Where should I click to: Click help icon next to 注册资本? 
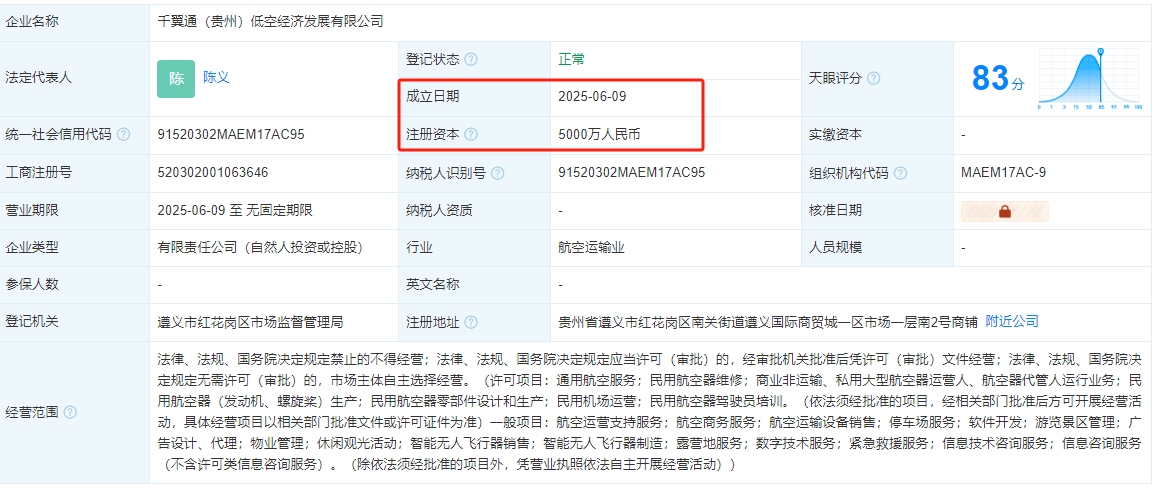pos(471,135)
